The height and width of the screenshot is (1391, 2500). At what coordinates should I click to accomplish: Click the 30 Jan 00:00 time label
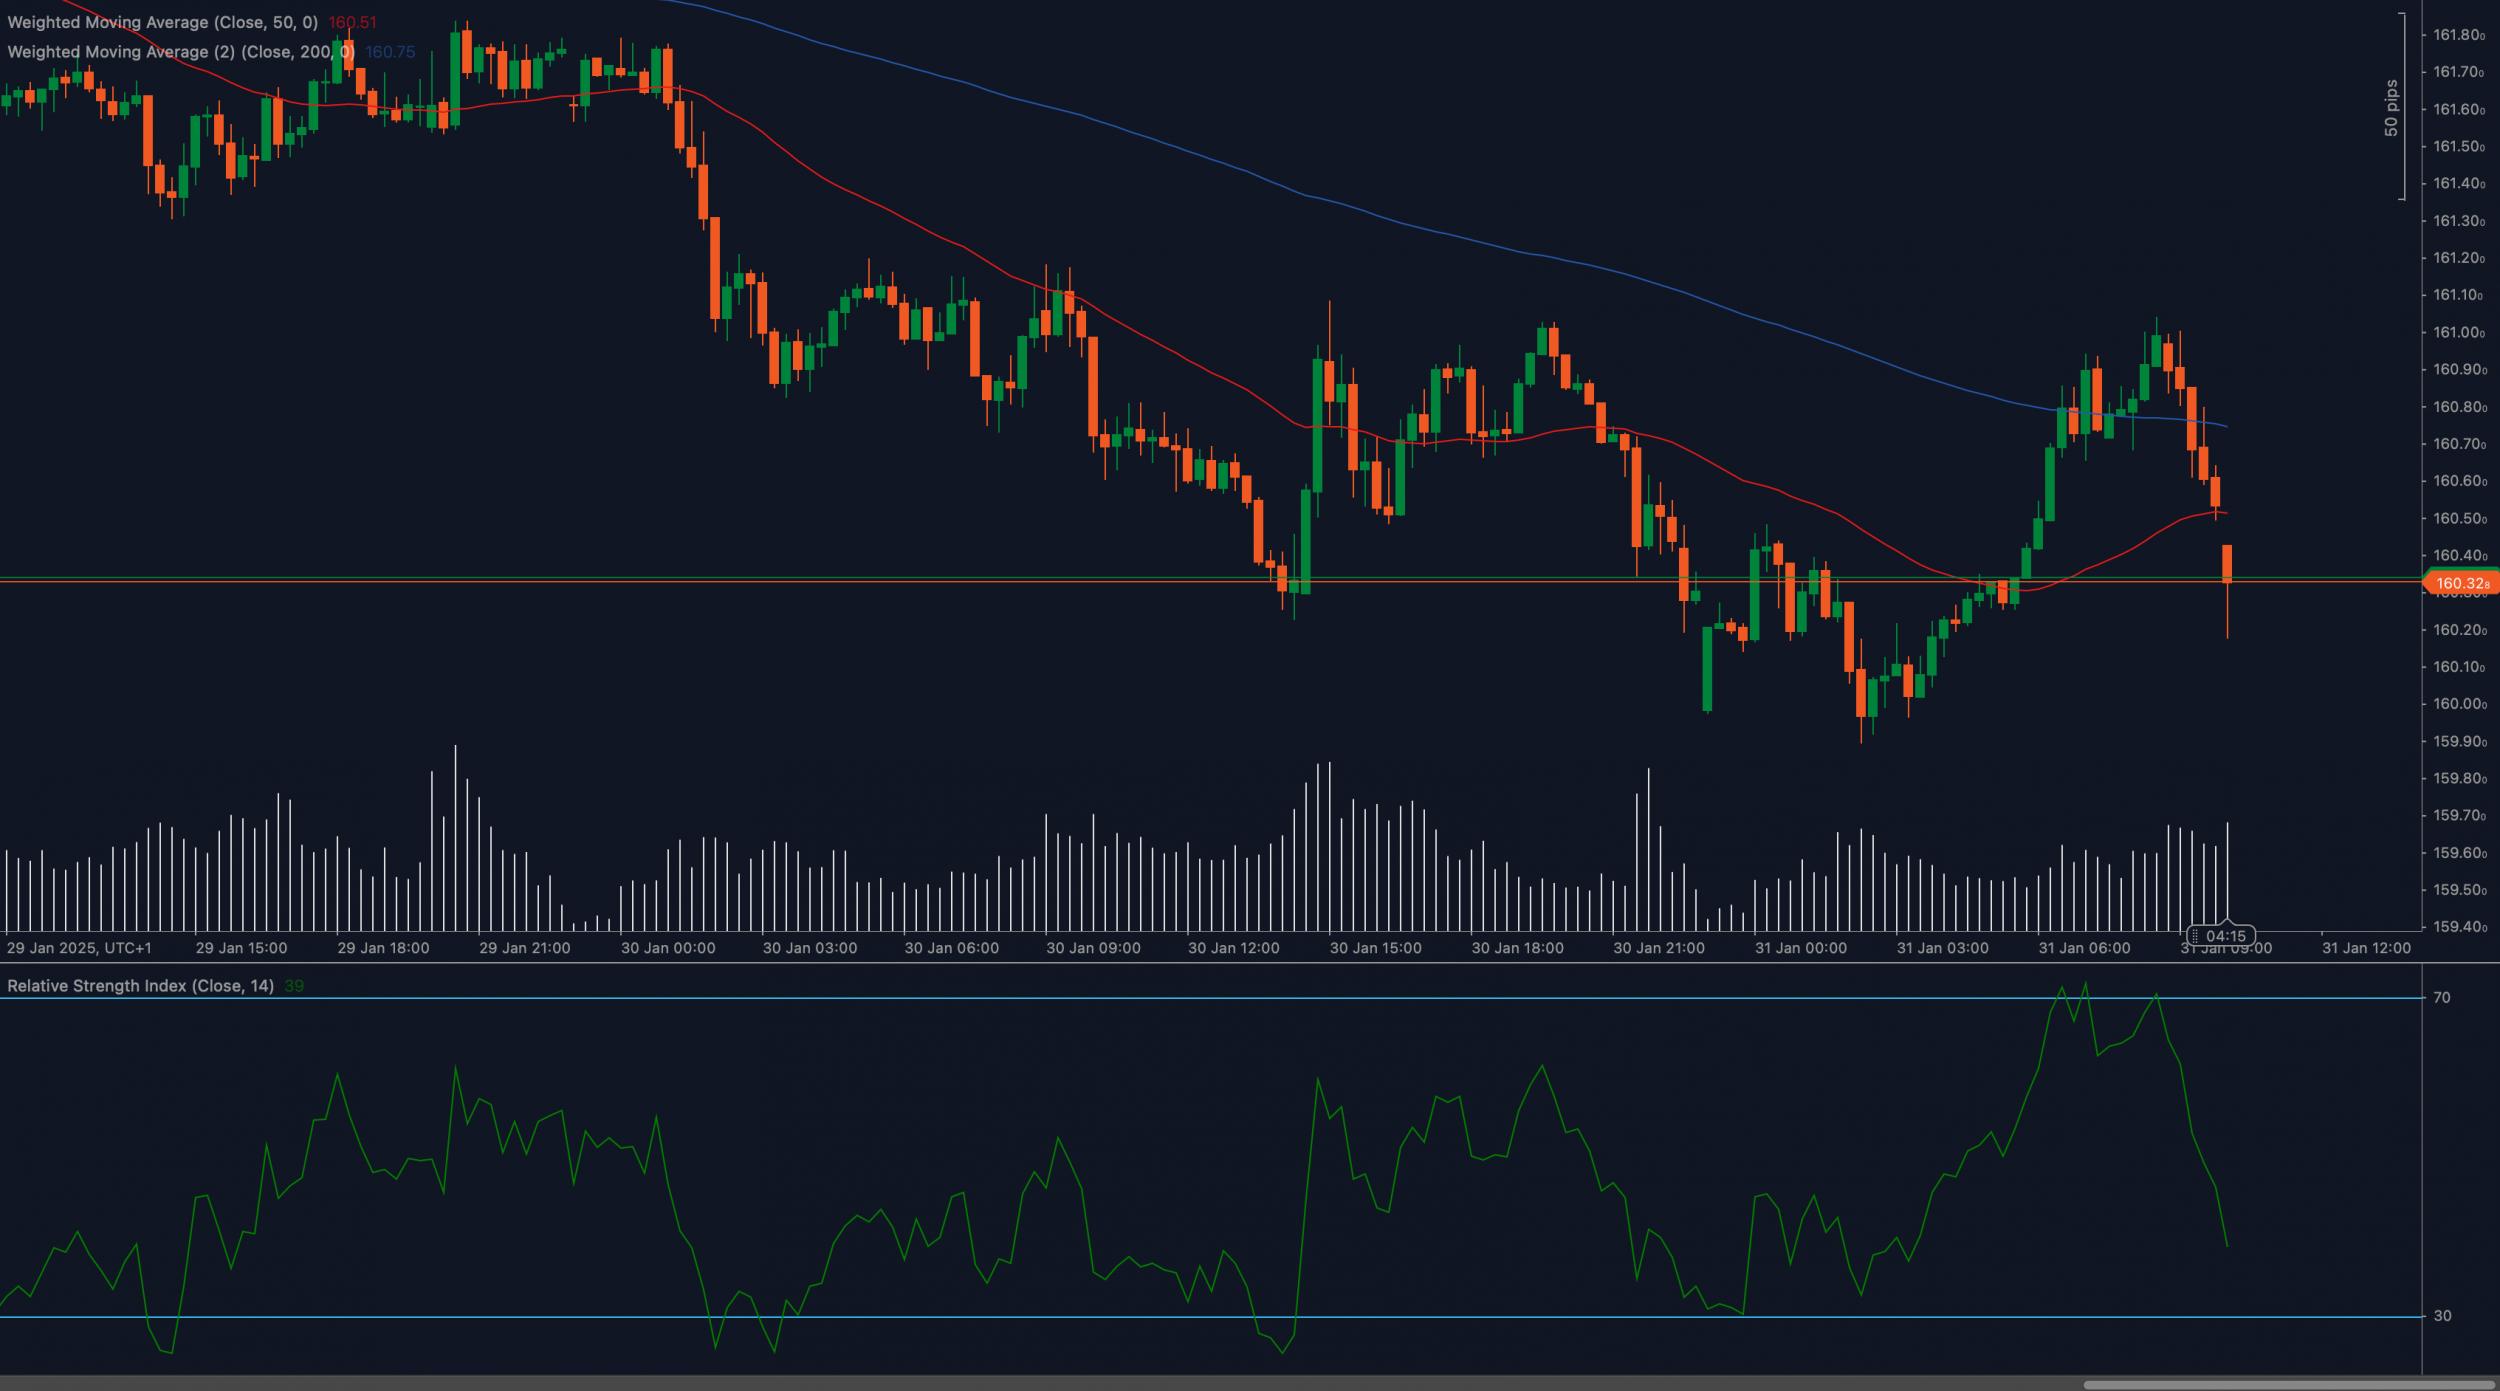tap(667, 948)
